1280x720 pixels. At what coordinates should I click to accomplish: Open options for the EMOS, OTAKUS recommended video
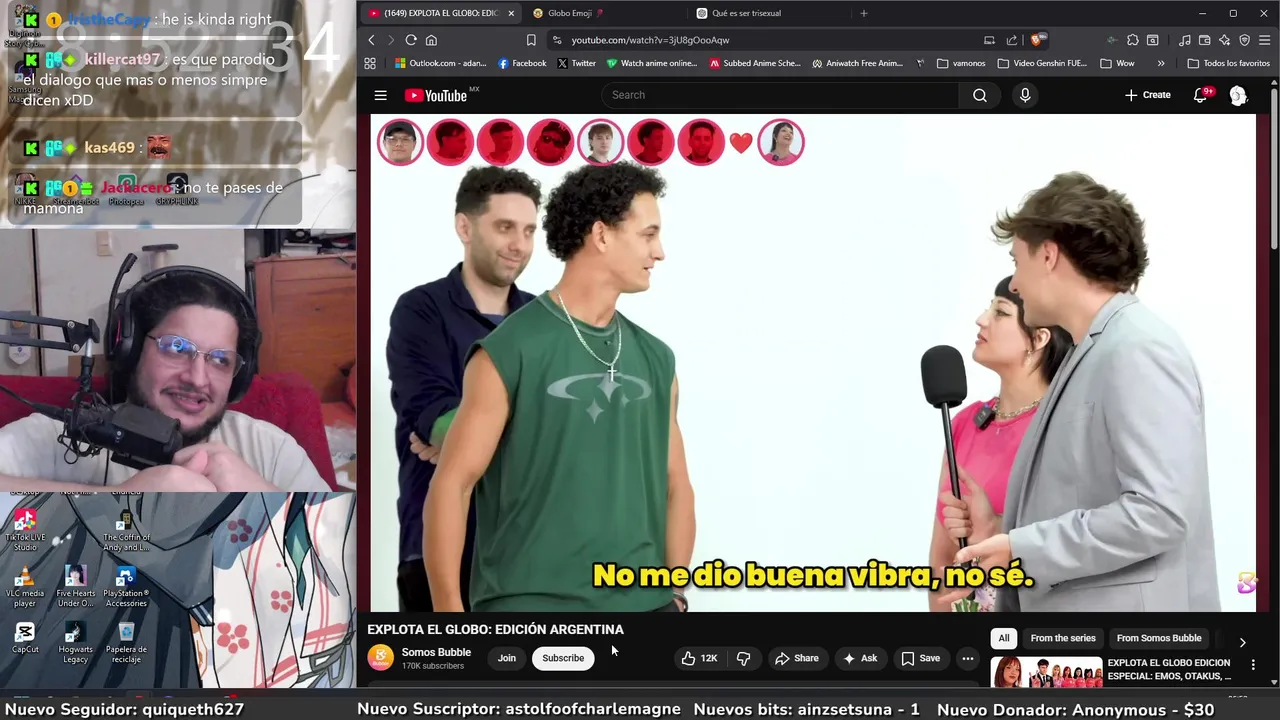[1253, 664]
